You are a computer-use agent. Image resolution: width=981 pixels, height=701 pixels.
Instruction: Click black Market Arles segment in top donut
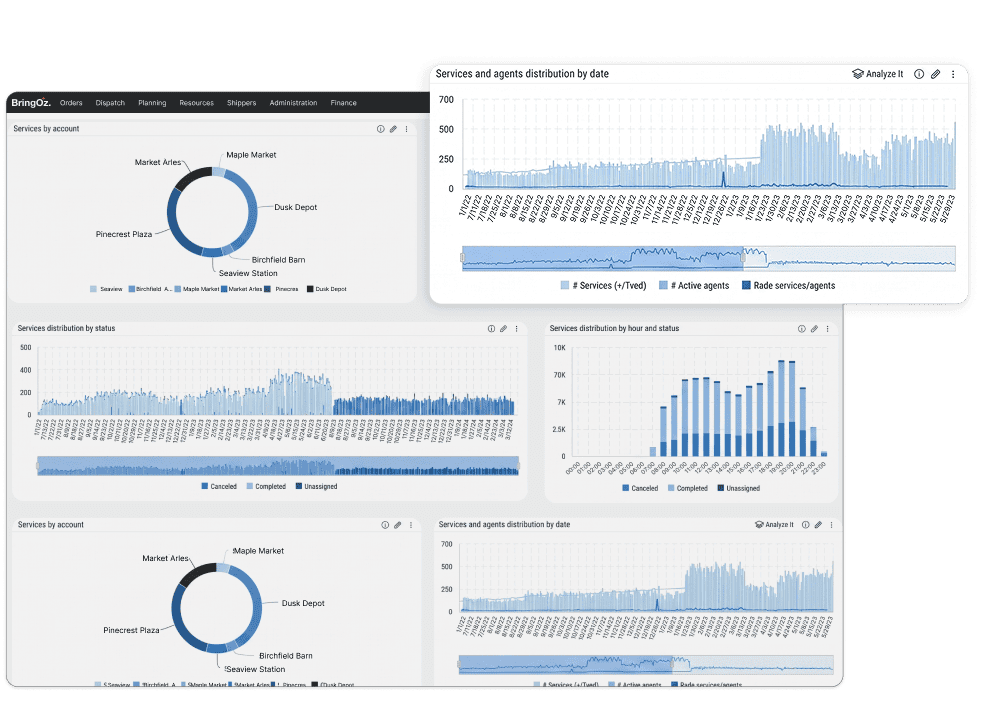(x=193, y=177)
